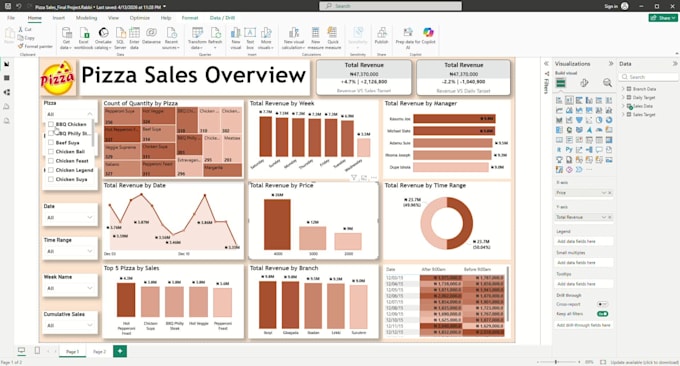Open X-axis Price field dropdown arrow
Image resolution: width=680 pixels, height=366 pixels.
(604, 193)
